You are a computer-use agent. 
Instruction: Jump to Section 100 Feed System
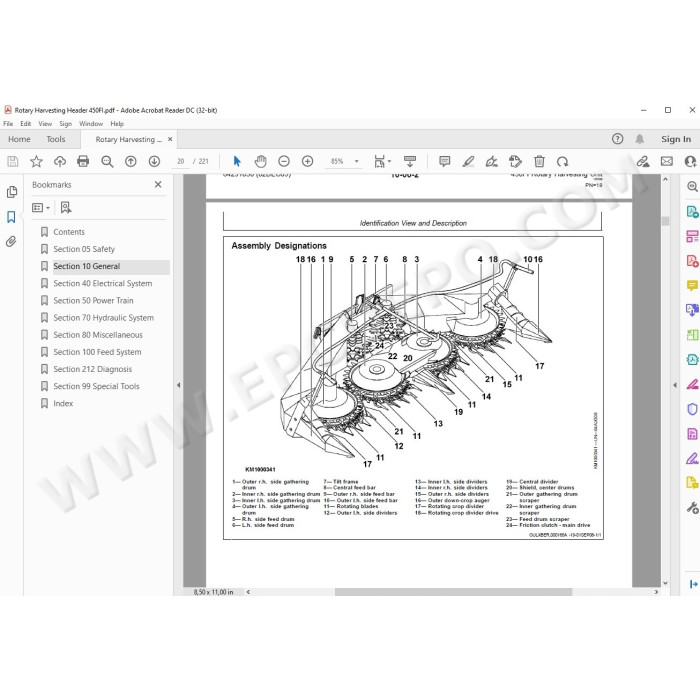[97, 352]
